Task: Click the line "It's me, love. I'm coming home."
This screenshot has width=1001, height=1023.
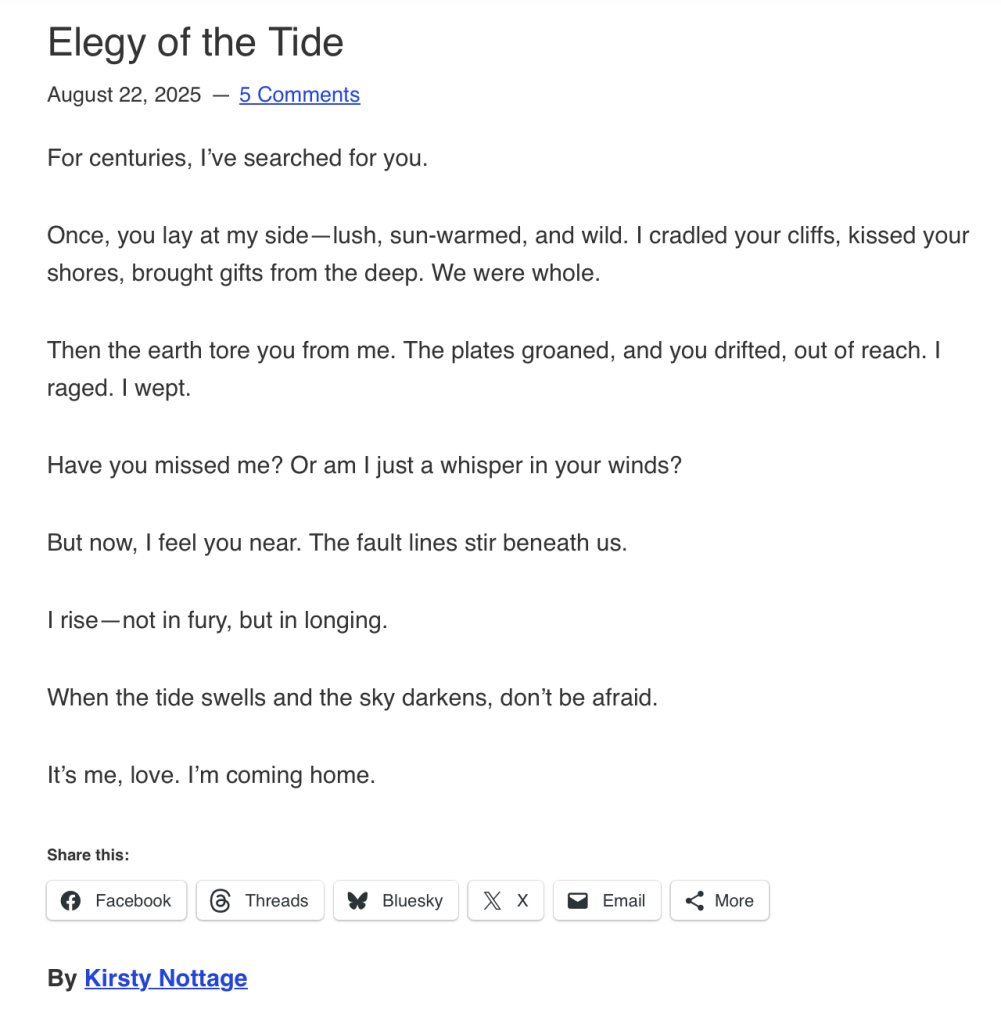Action: coord(211,775)
